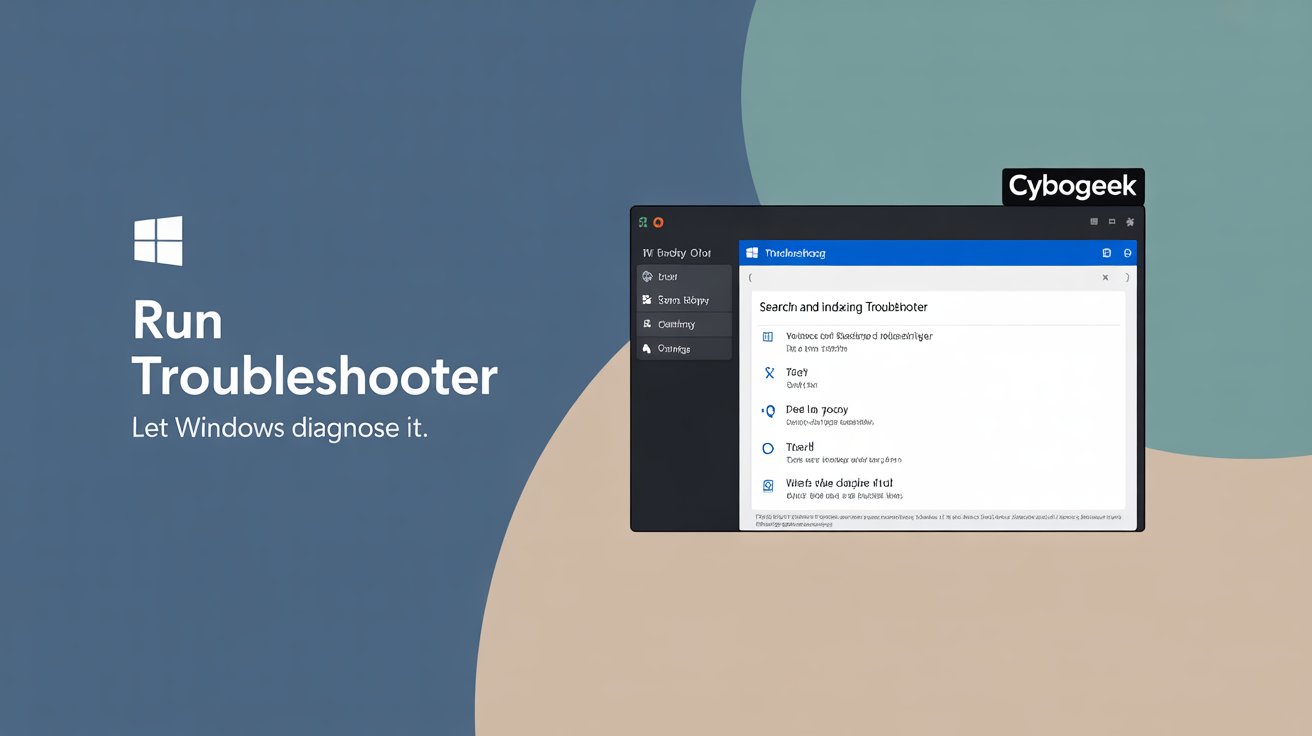
Task: Select the third sidebar item
Action: pos(685,324)
